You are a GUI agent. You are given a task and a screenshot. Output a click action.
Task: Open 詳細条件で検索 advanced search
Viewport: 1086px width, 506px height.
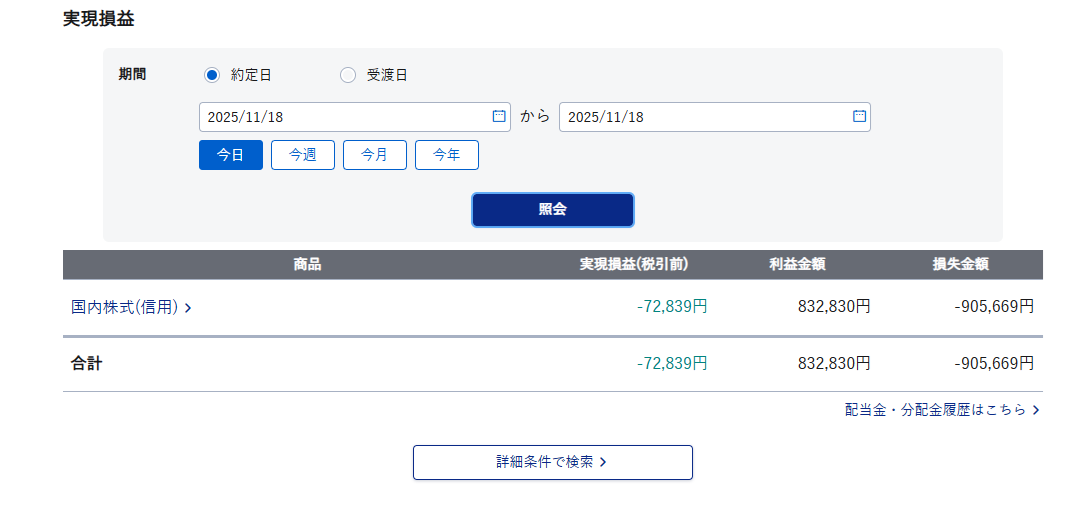tap(545, 462)
